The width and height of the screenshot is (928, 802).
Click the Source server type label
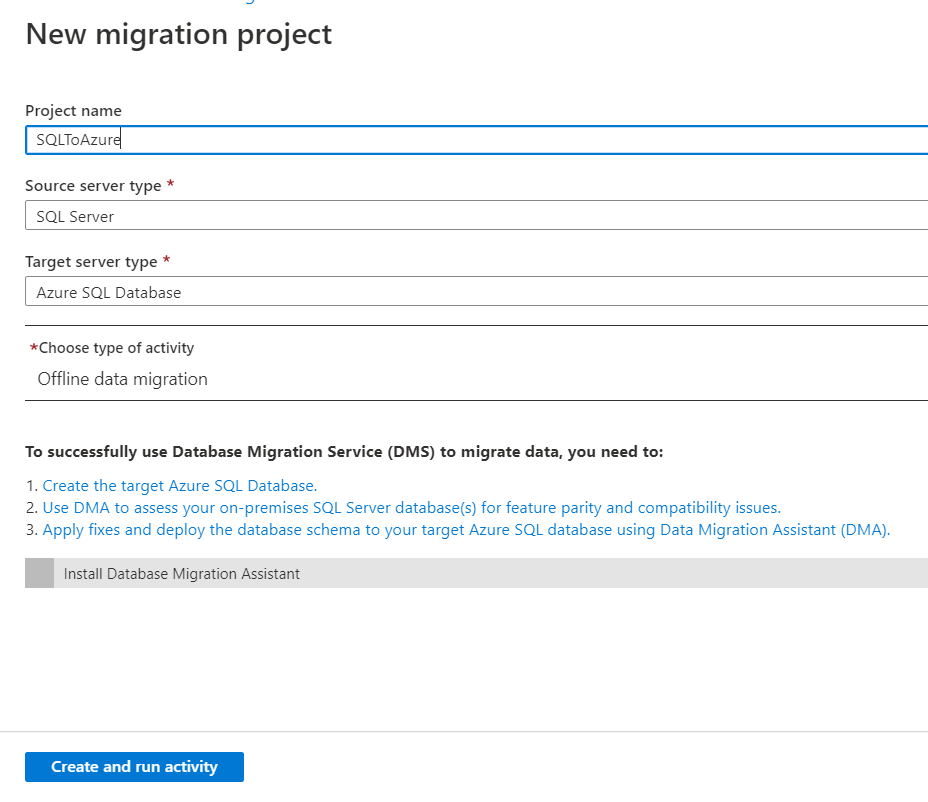click(x=90, y=185)
